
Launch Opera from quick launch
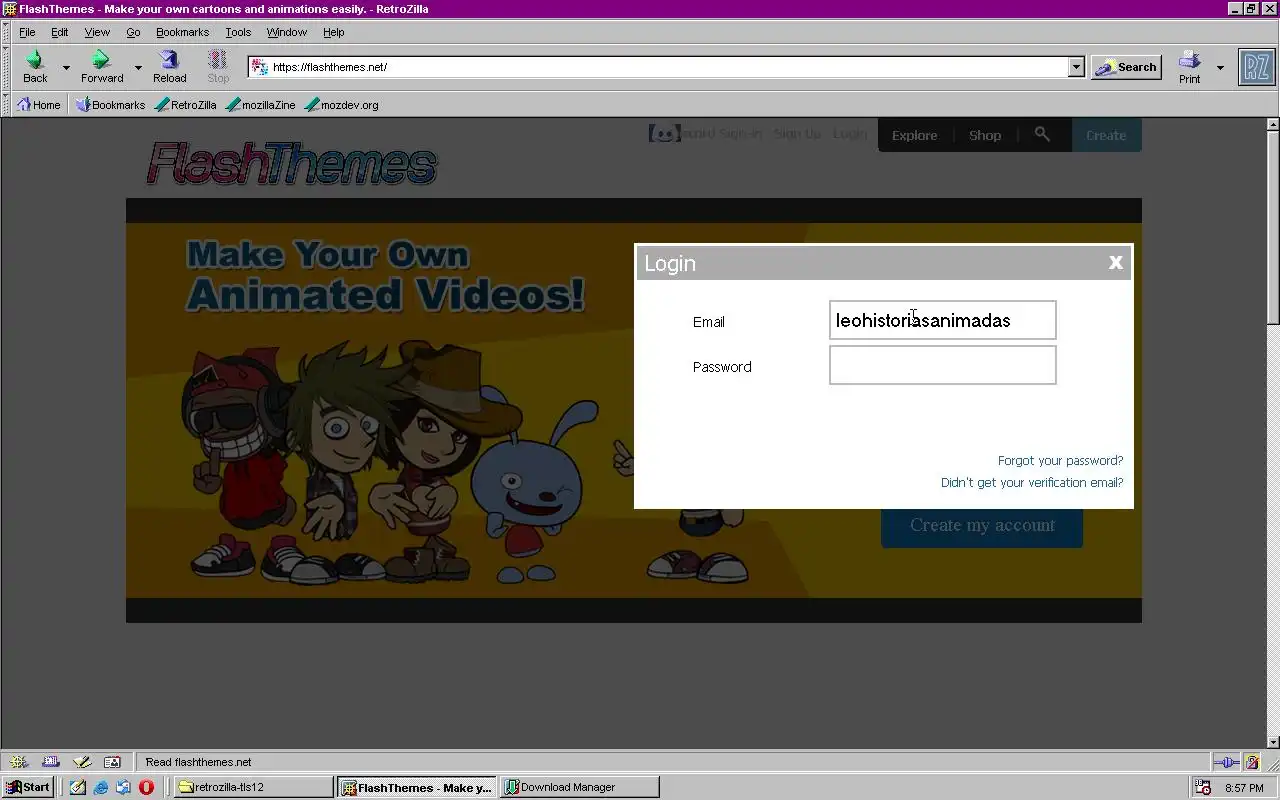(147, 787)
